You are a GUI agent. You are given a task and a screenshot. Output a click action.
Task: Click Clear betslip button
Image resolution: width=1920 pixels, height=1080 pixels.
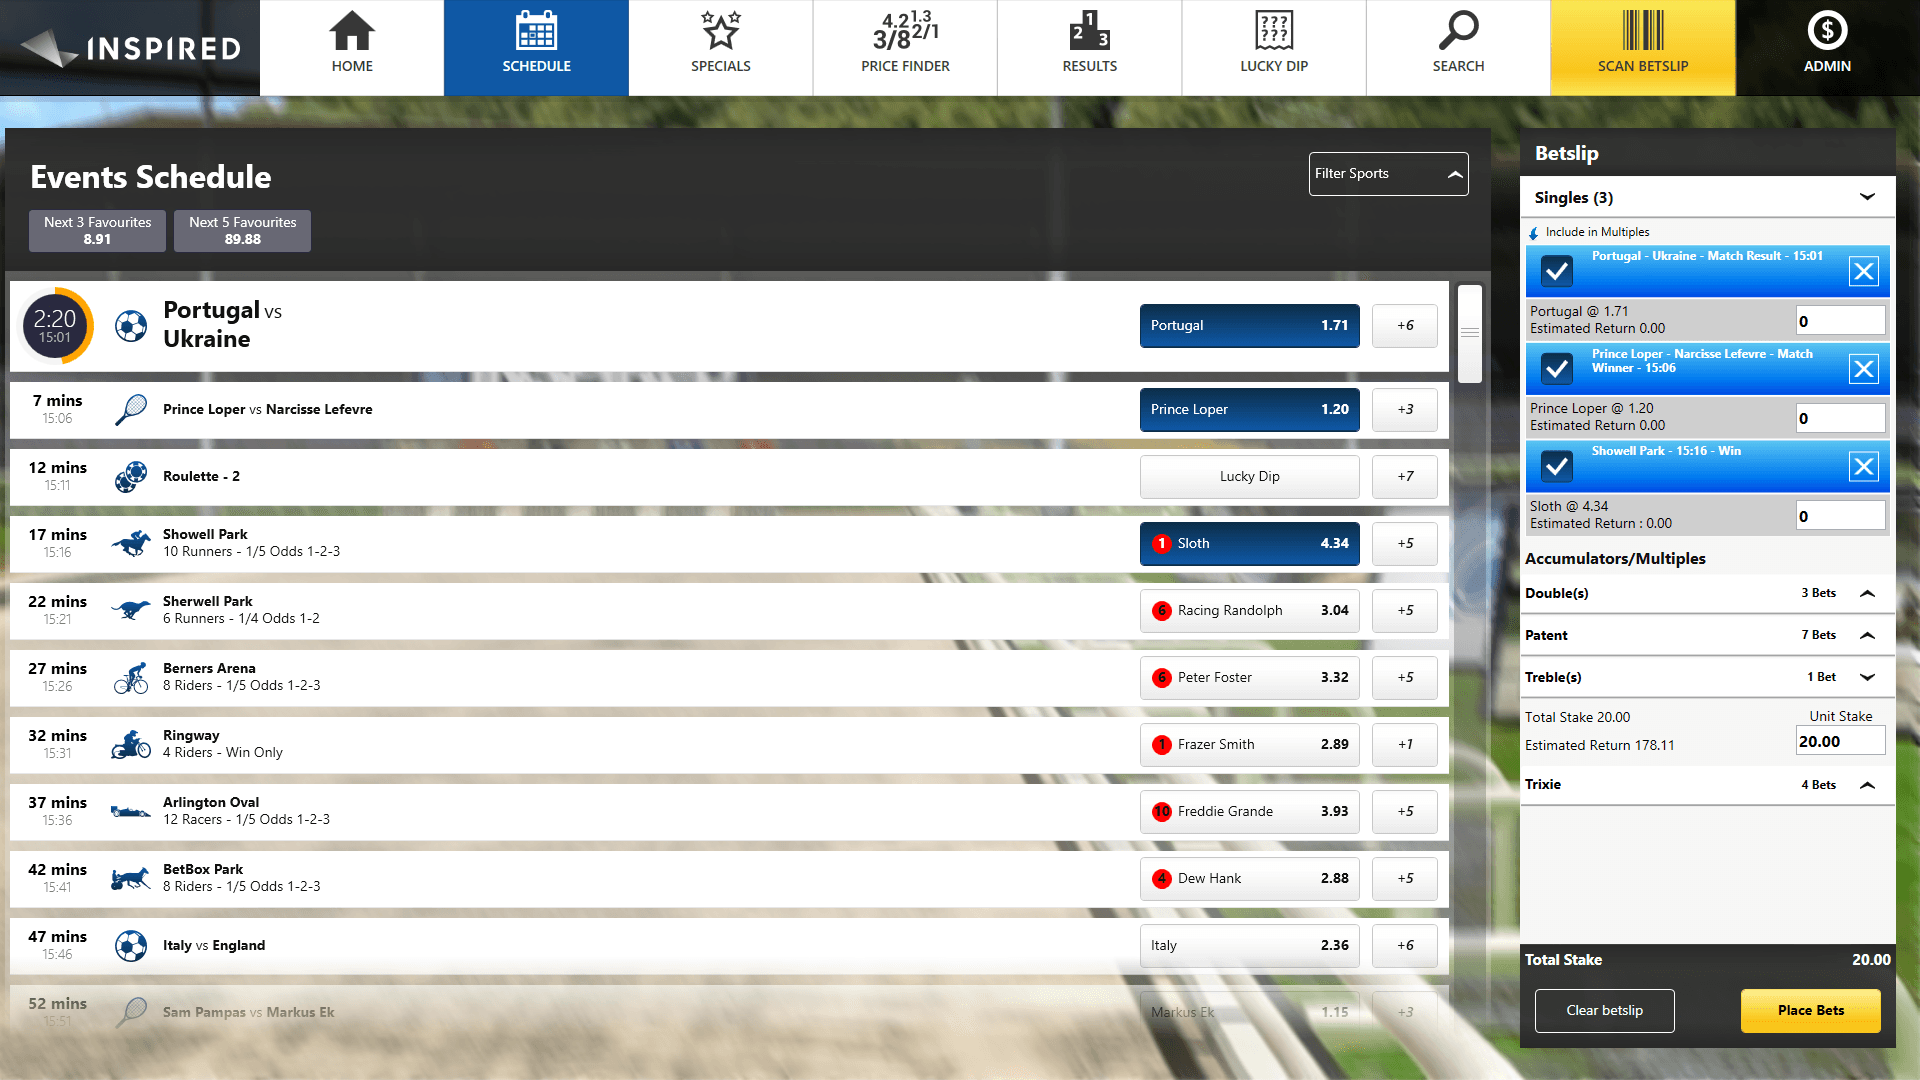tap(1604, 1009)
